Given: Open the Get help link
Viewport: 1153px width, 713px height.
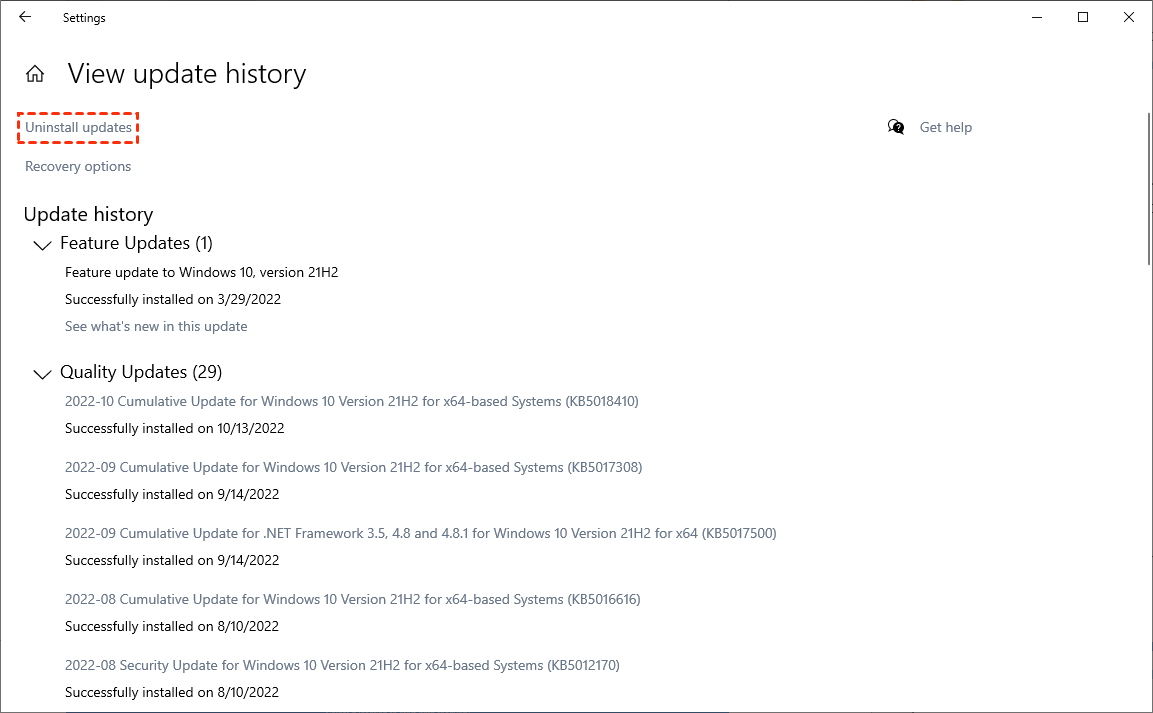Looking at the screenshot, I should point(945,127).
